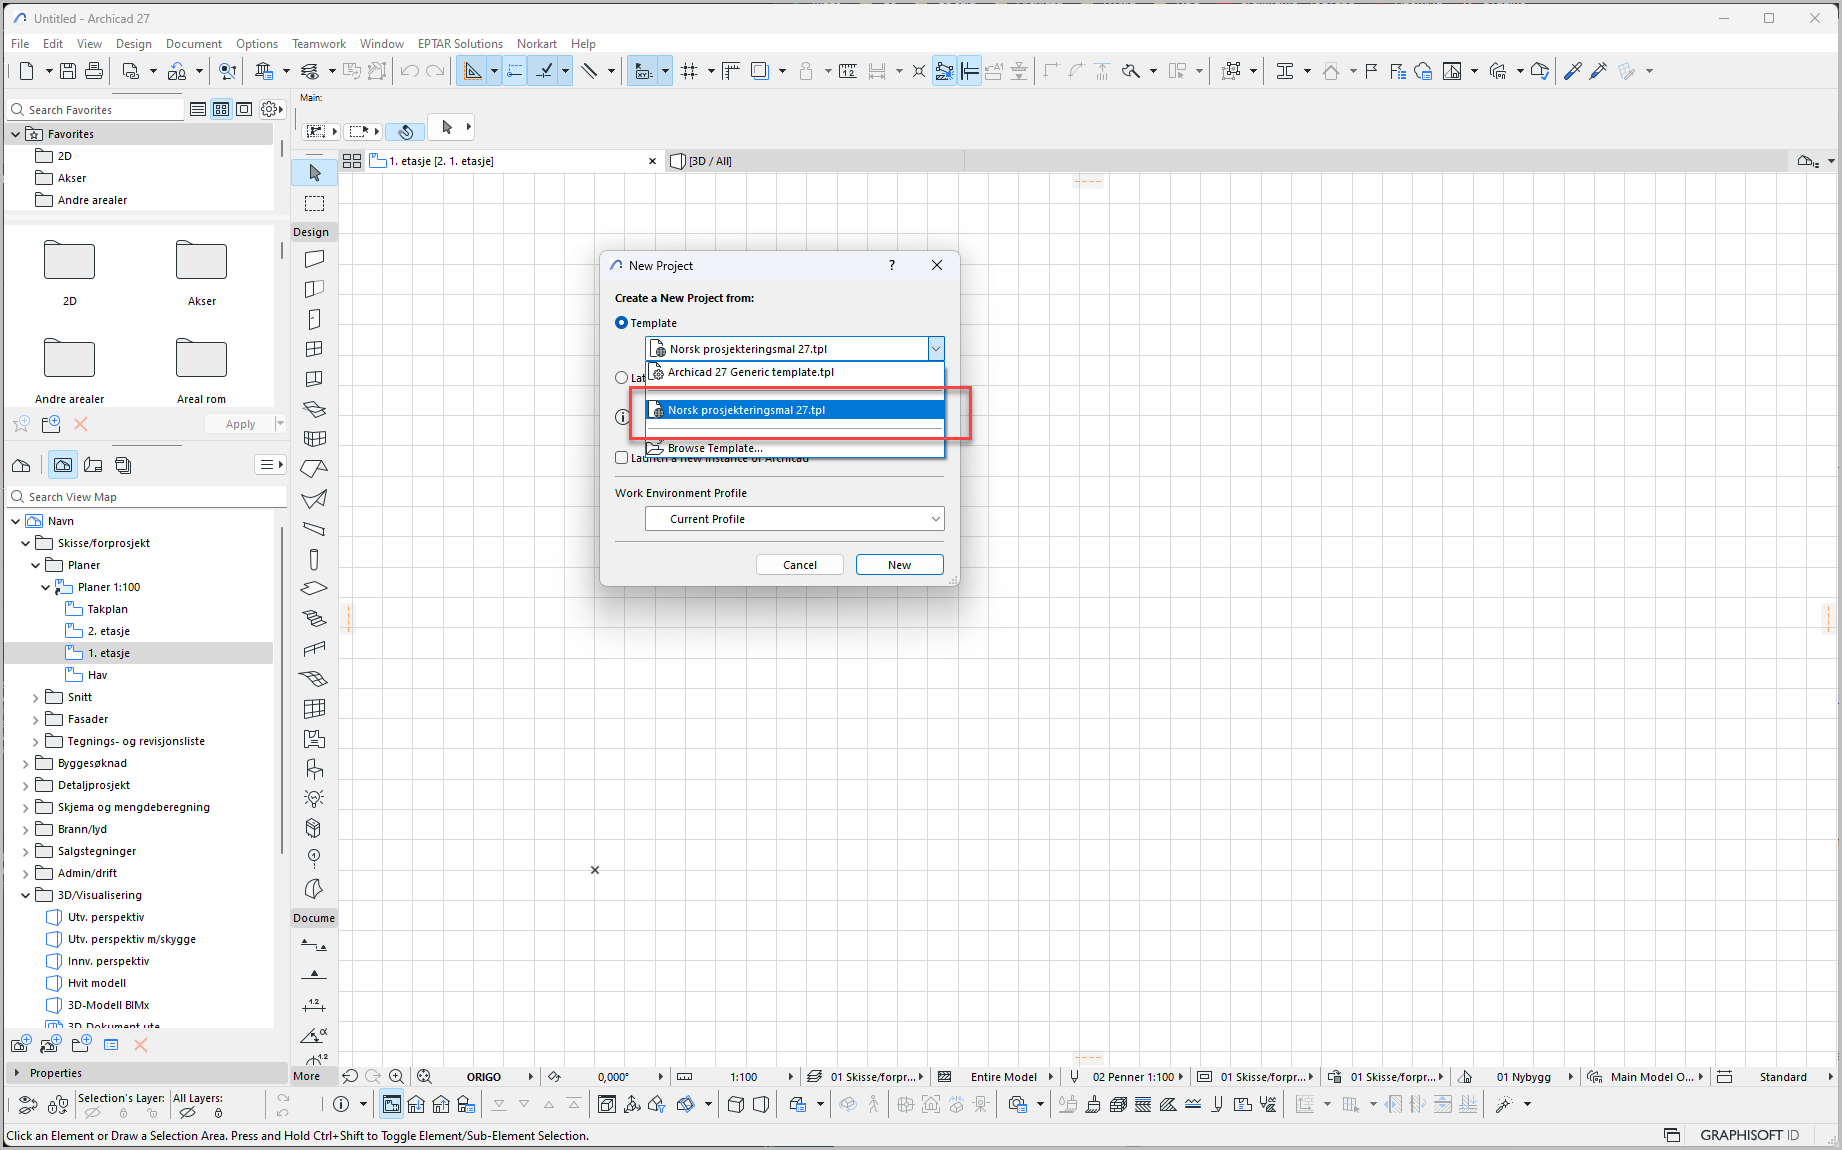Select the Wall tool in Design toolbox
Screen dimensions: 1842x1150
[314, 259]
